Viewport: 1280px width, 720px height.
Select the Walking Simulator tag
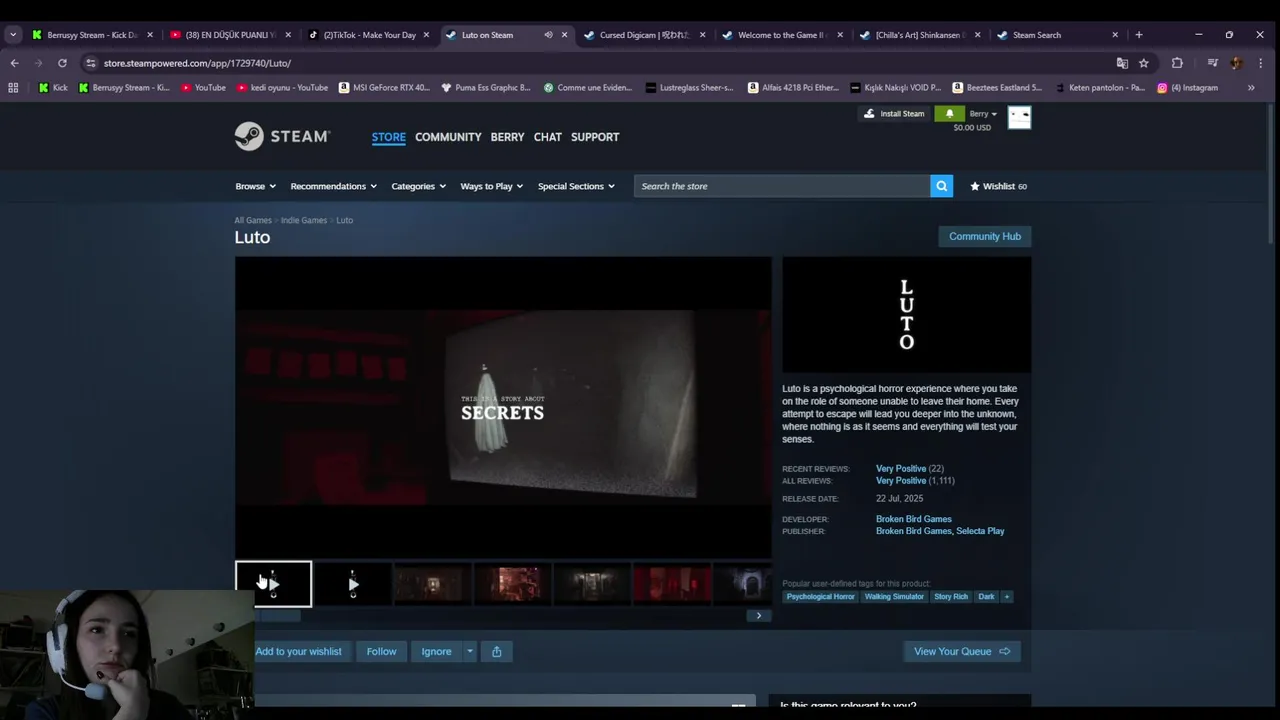(894, 597)
